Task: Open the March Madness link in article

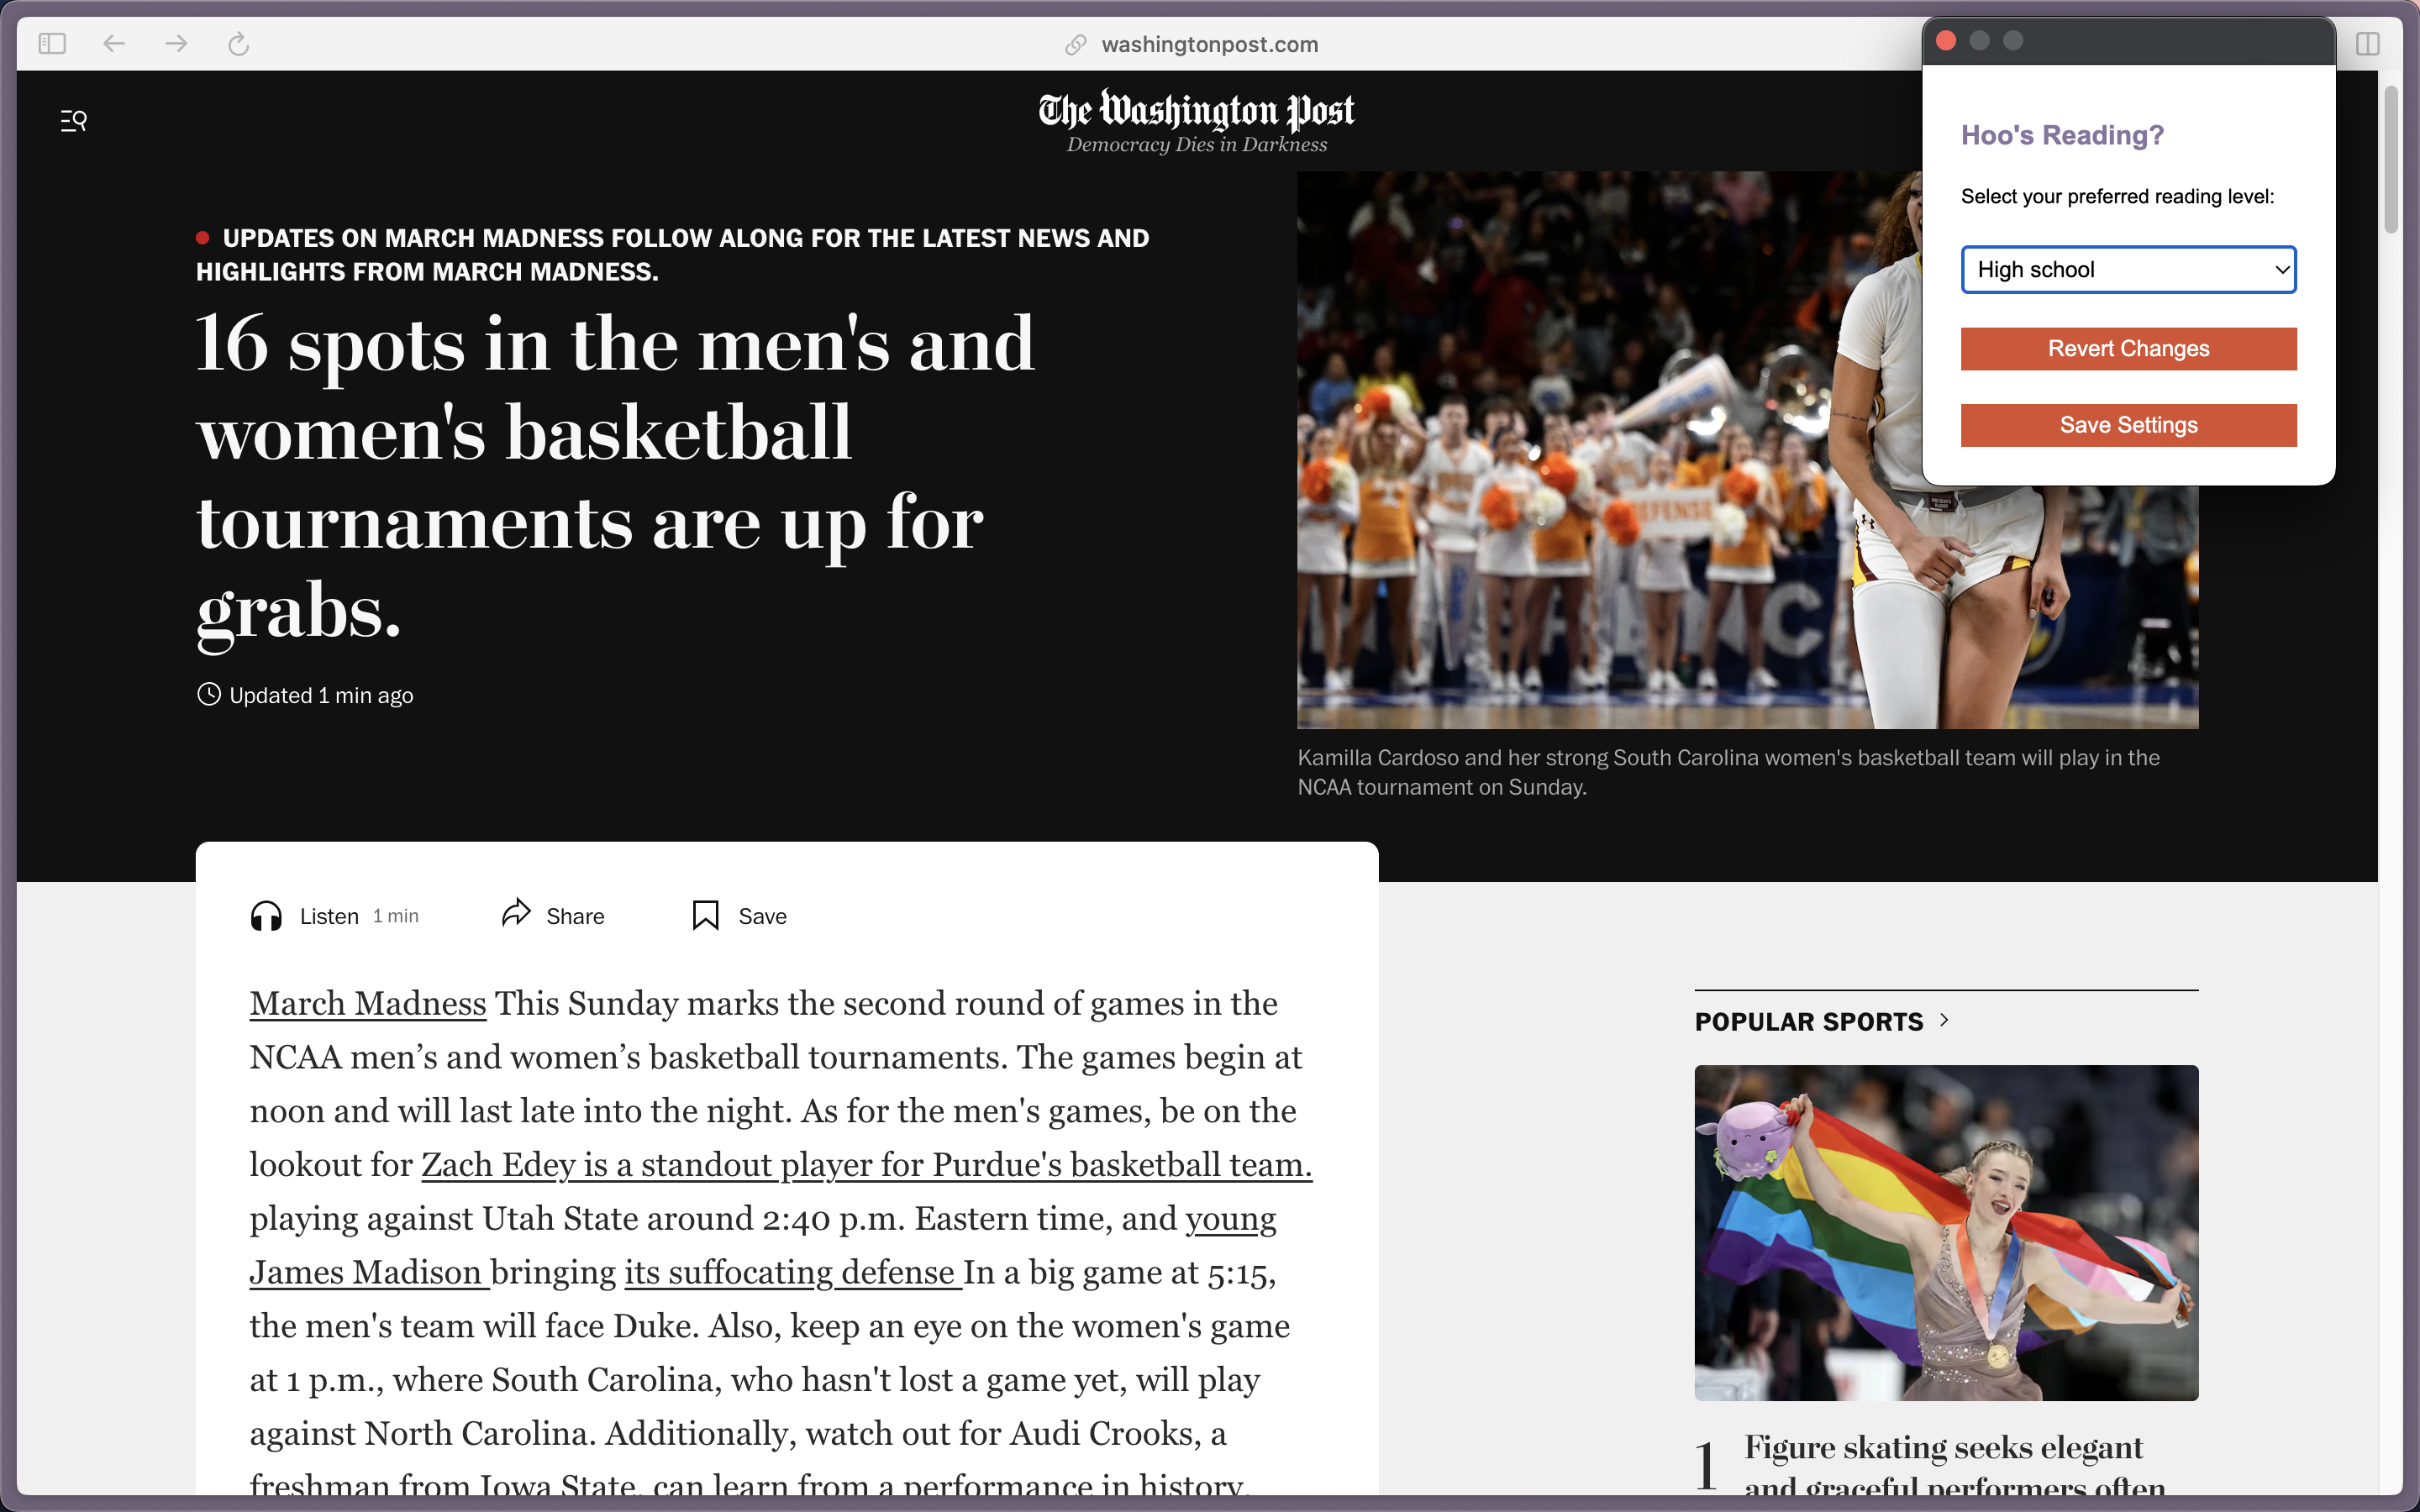Action: [367, 1003]
